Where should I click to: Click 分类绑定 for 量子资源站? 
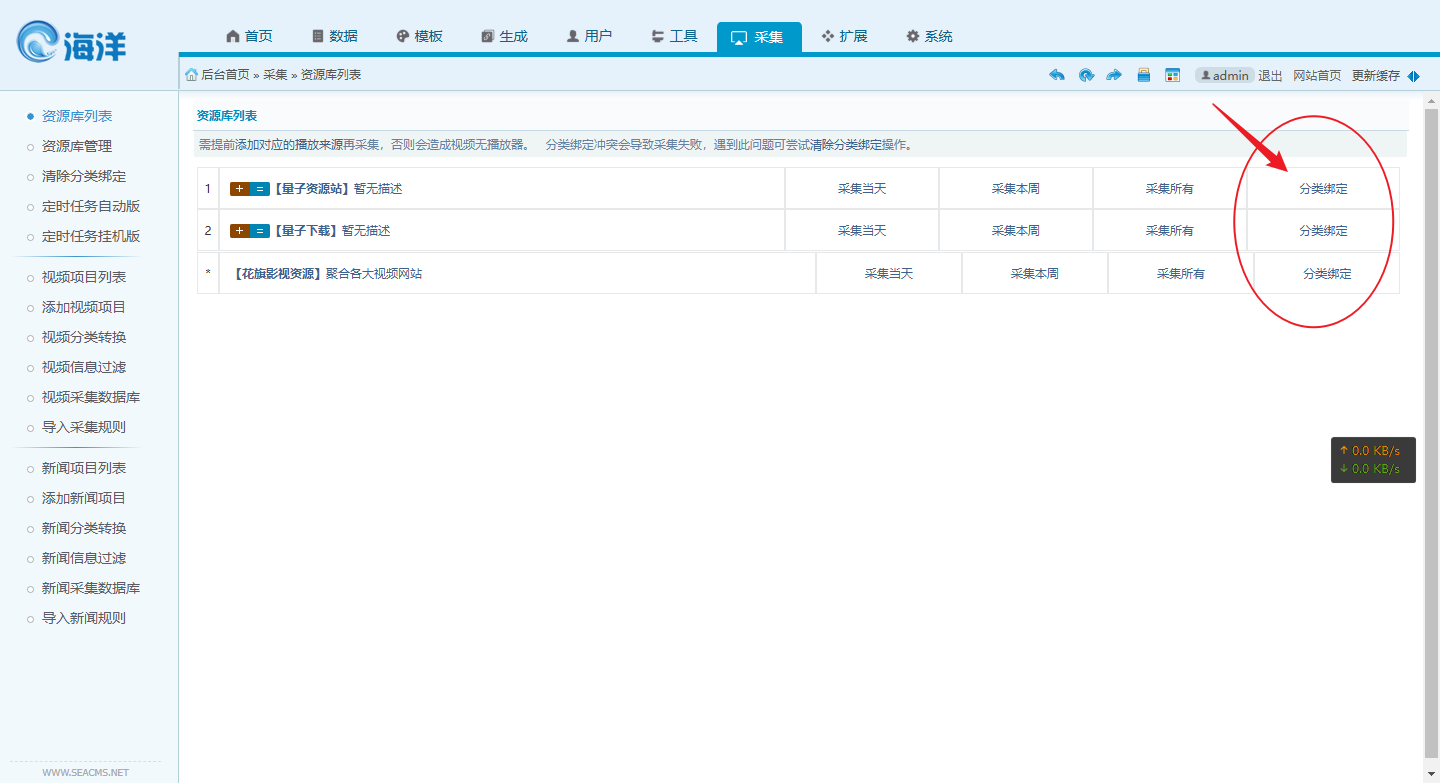(x=1323, y=188)
